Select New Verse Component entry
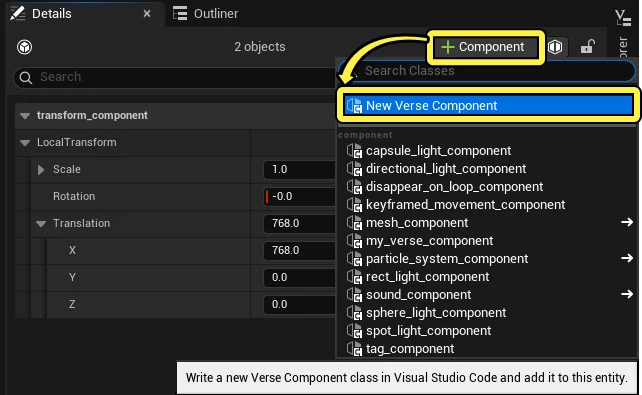The width and height of the screenshot is (642, 395). [488, 106]
